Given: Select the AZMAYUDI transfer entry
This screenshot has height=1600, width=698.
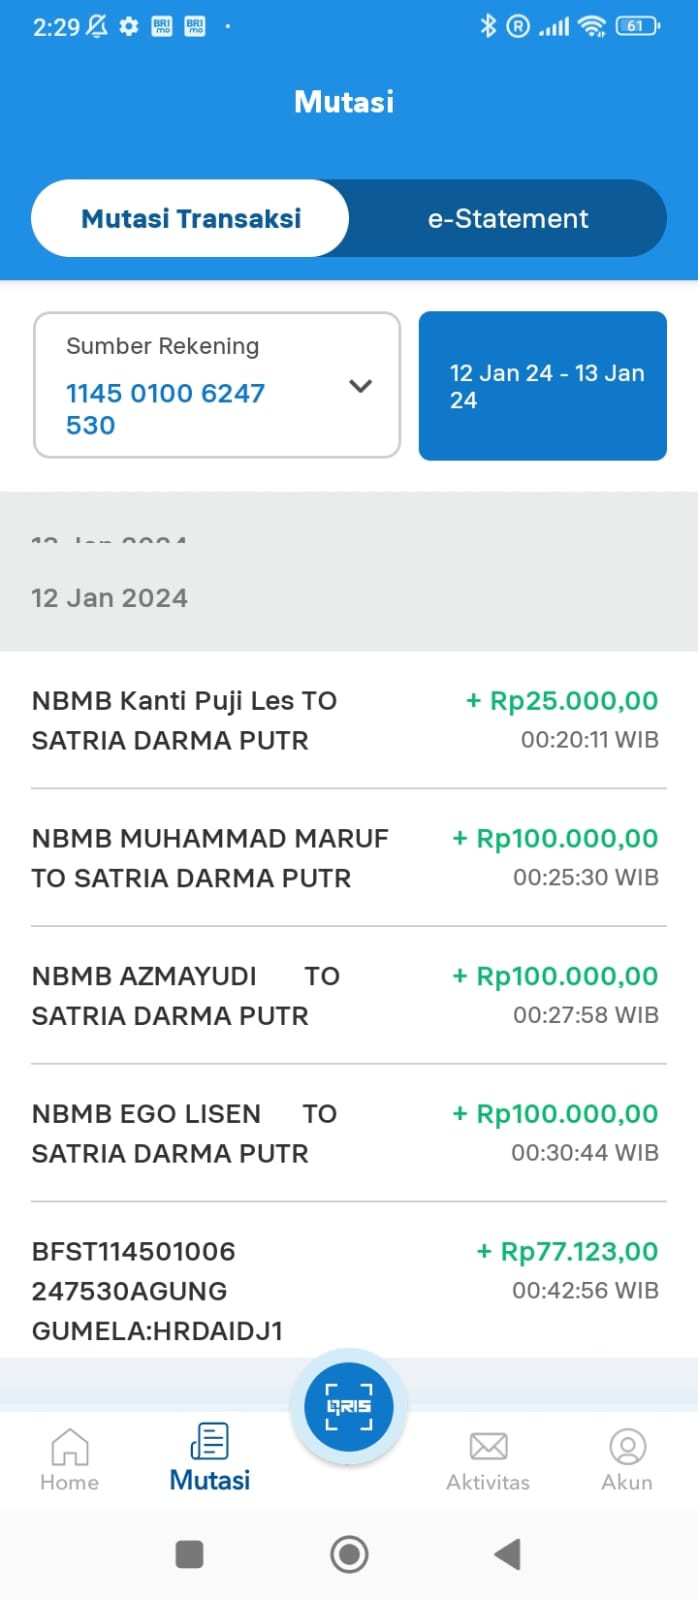Looking at the screenshot, I should (x=348, y=996).
